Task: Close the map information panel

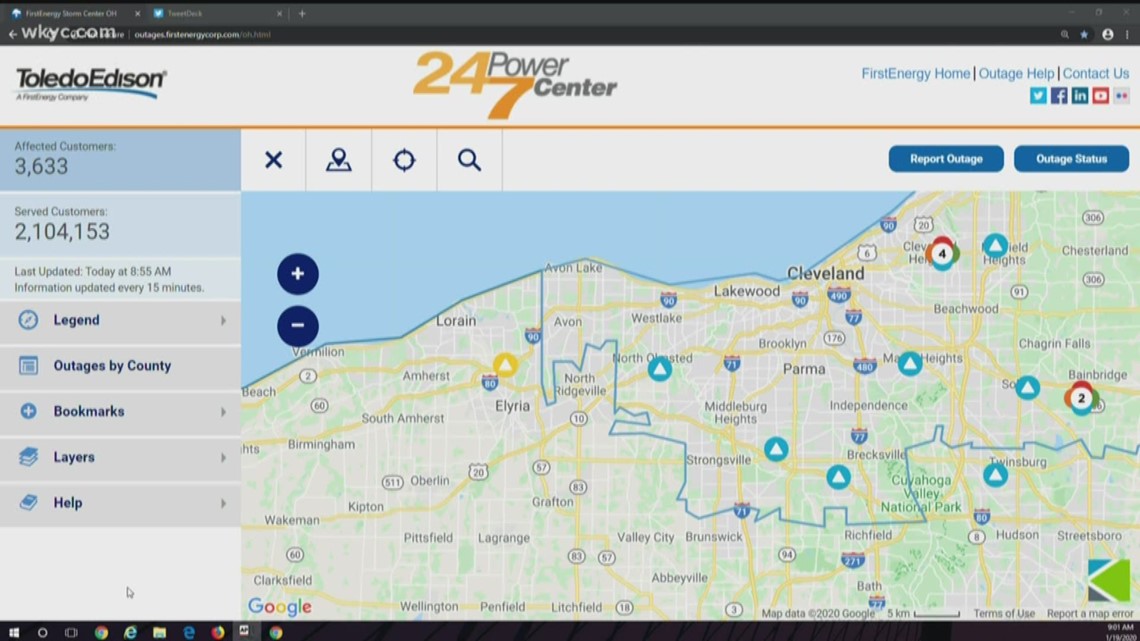Action: coord(273,160)
